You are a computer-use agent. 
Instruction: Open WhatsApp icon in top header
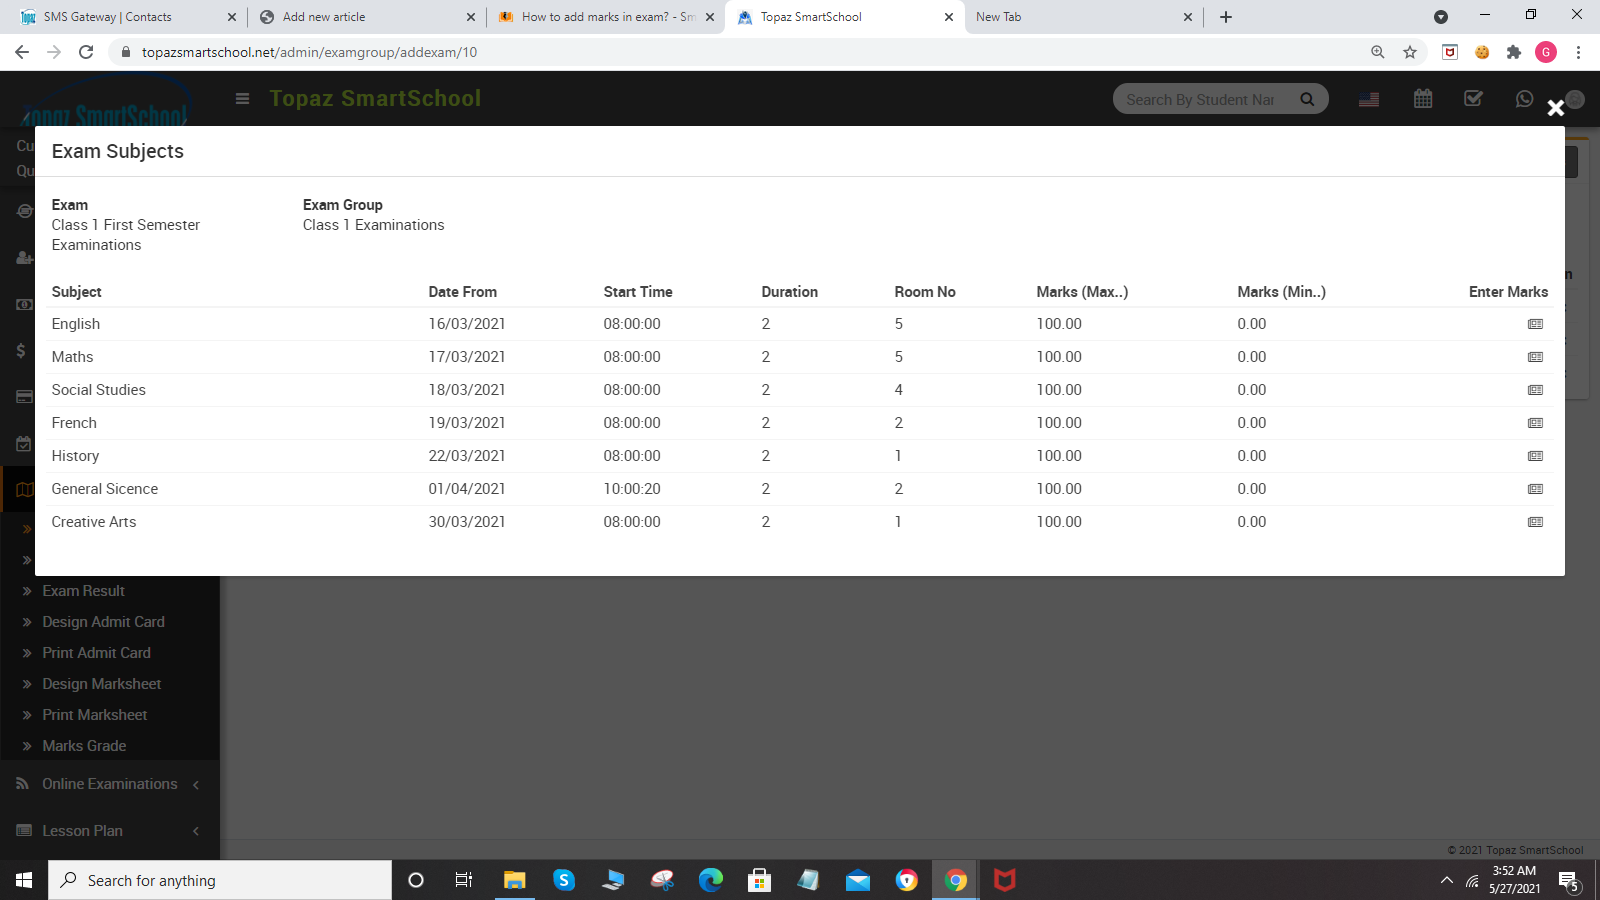tap(1524, 99)
